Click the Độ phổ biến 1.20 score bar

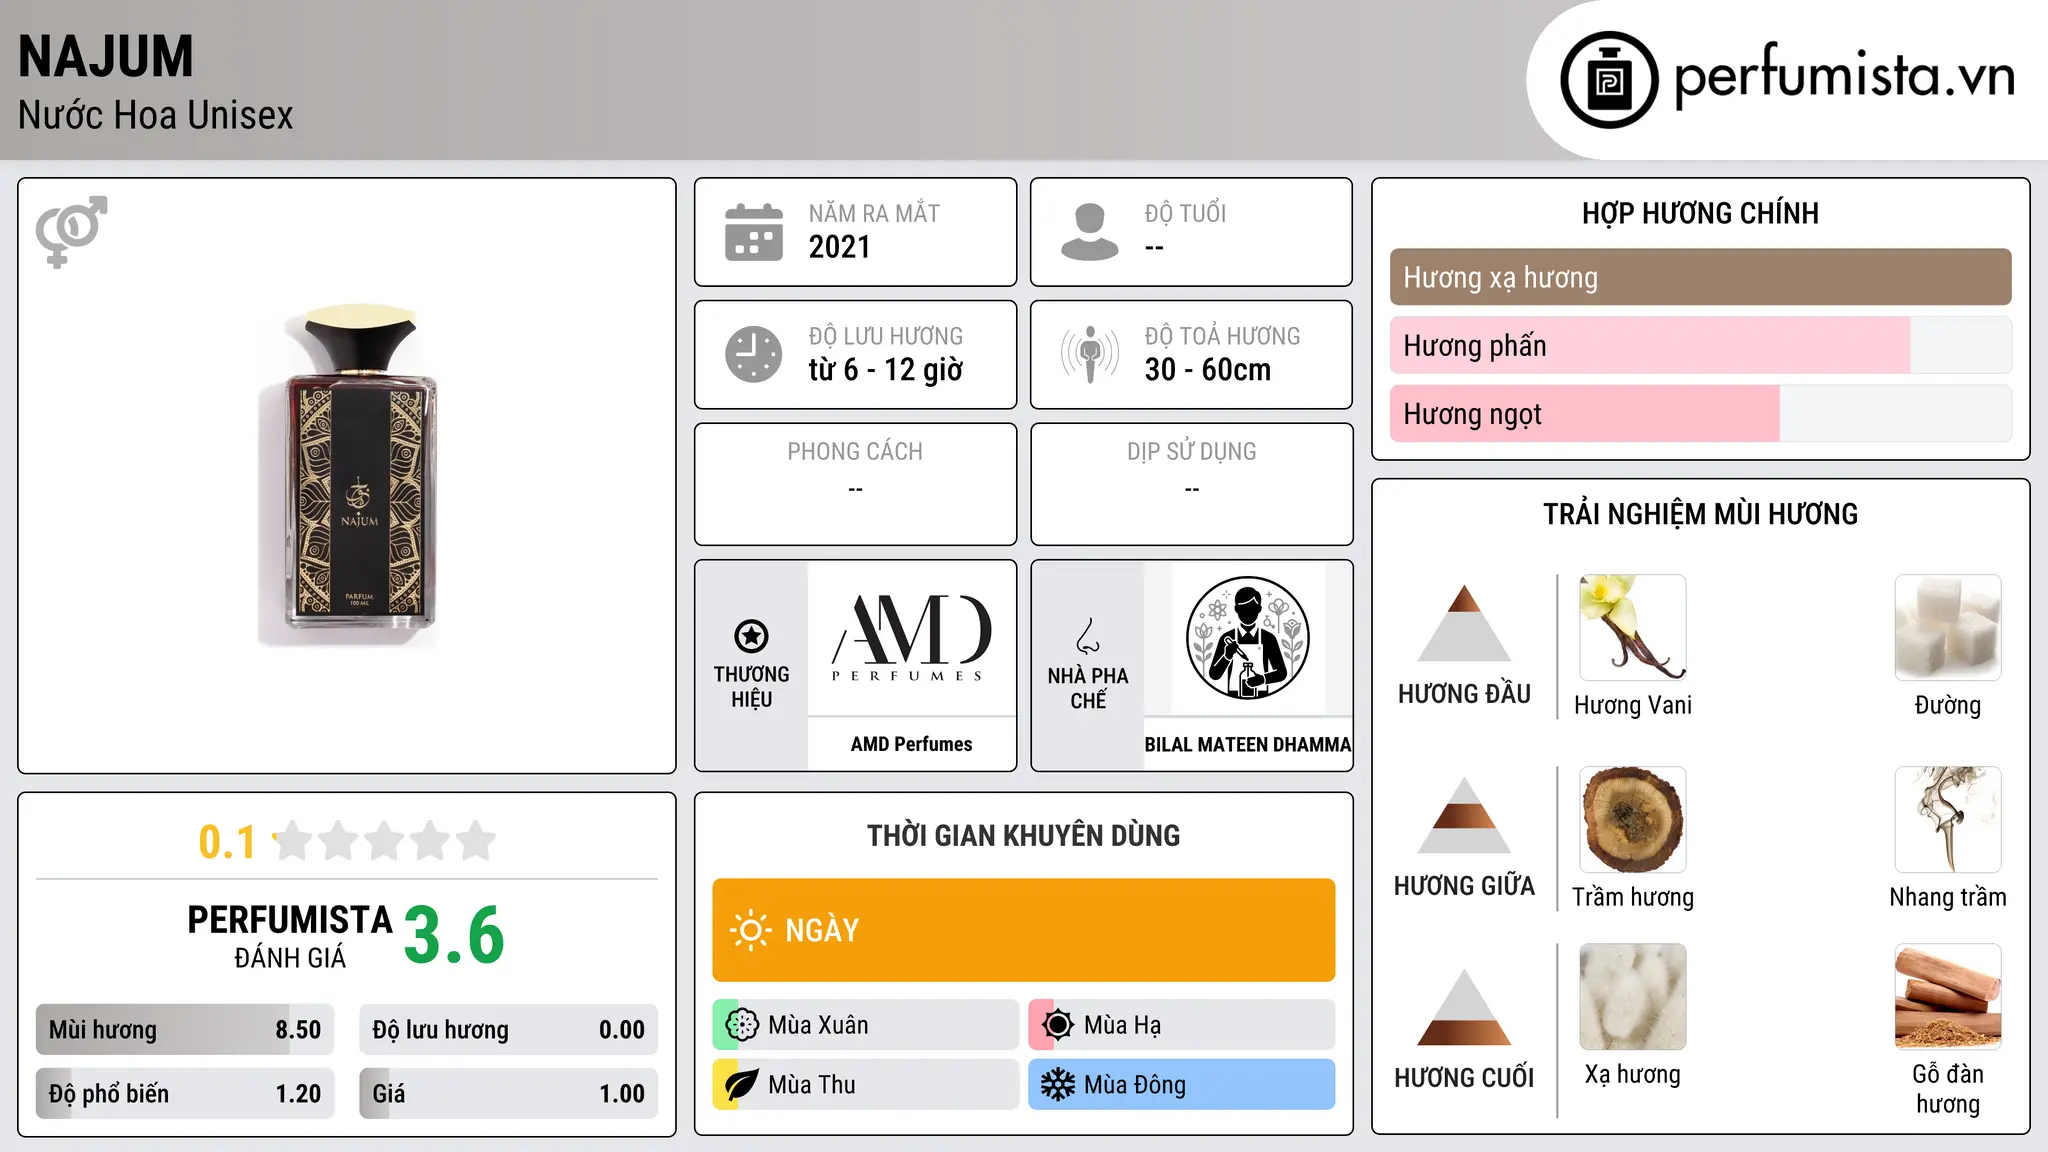[185, 1094]
